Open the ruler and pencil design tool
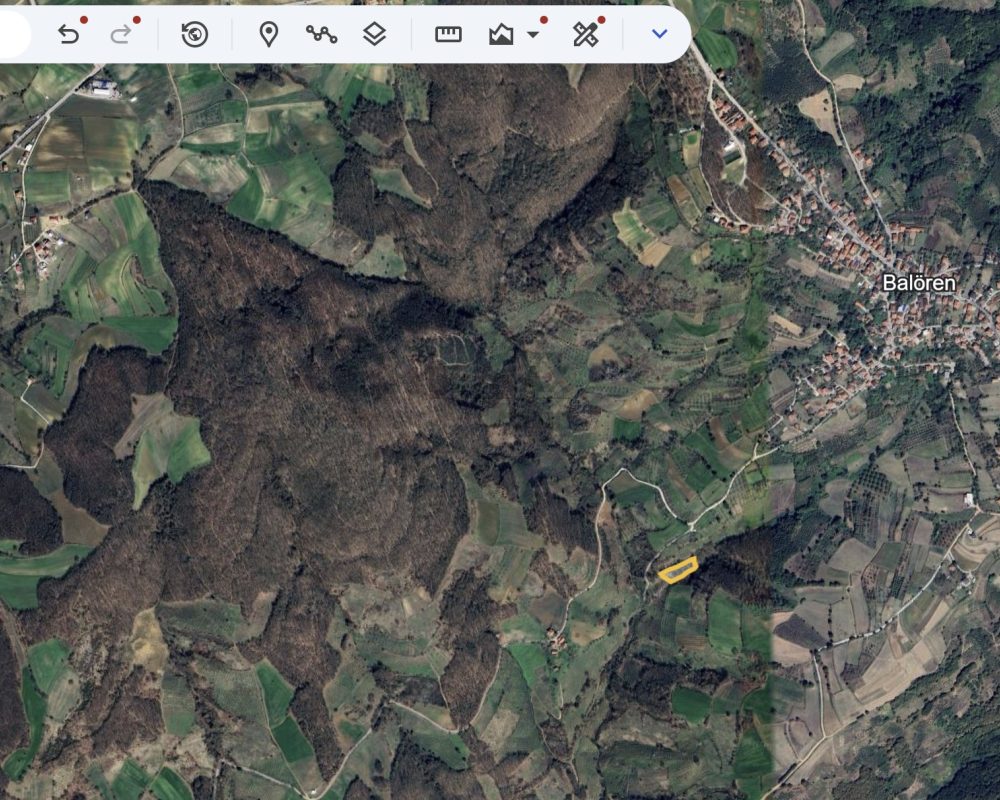1000x800 pixels. [585, 34]
